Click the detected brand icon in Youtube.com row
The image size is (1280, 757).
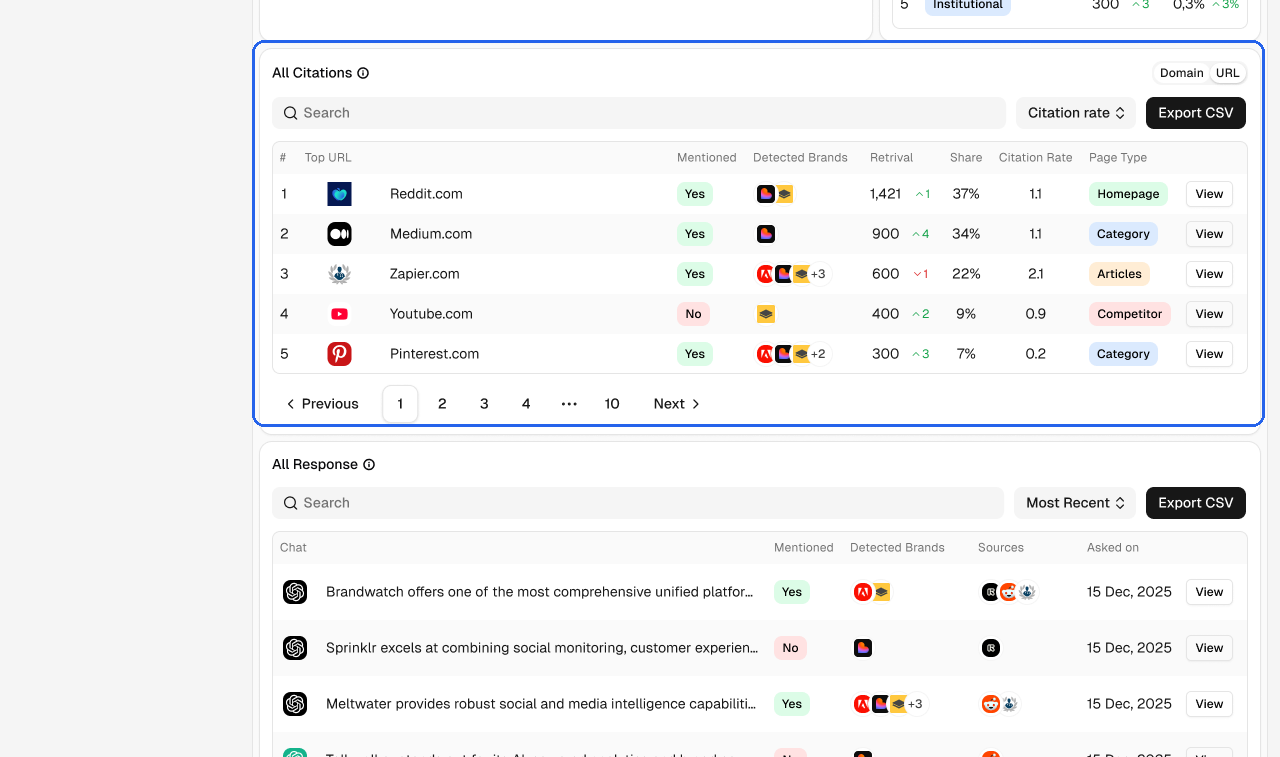766,314
